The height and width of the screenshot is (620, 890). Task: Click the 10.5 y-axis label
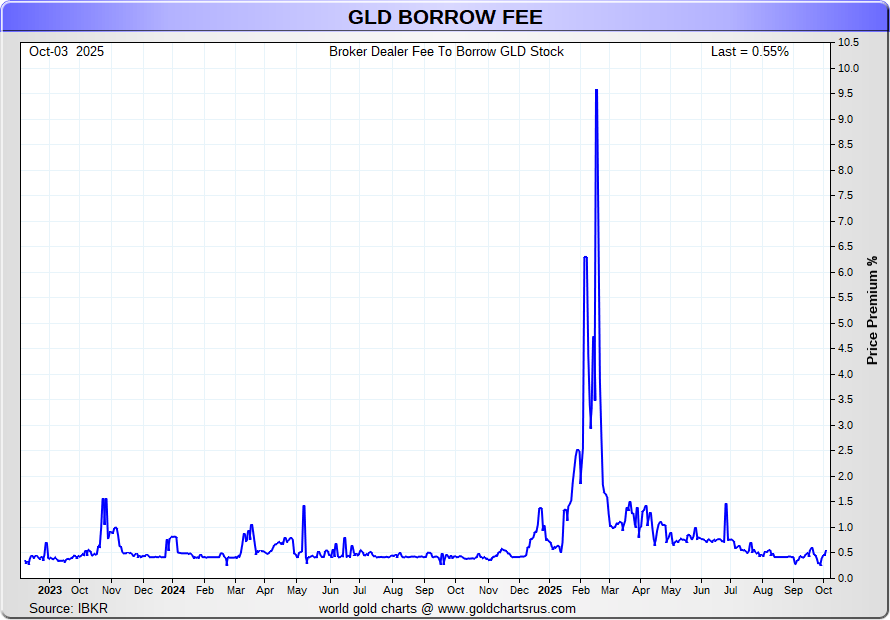coord(847,43)
